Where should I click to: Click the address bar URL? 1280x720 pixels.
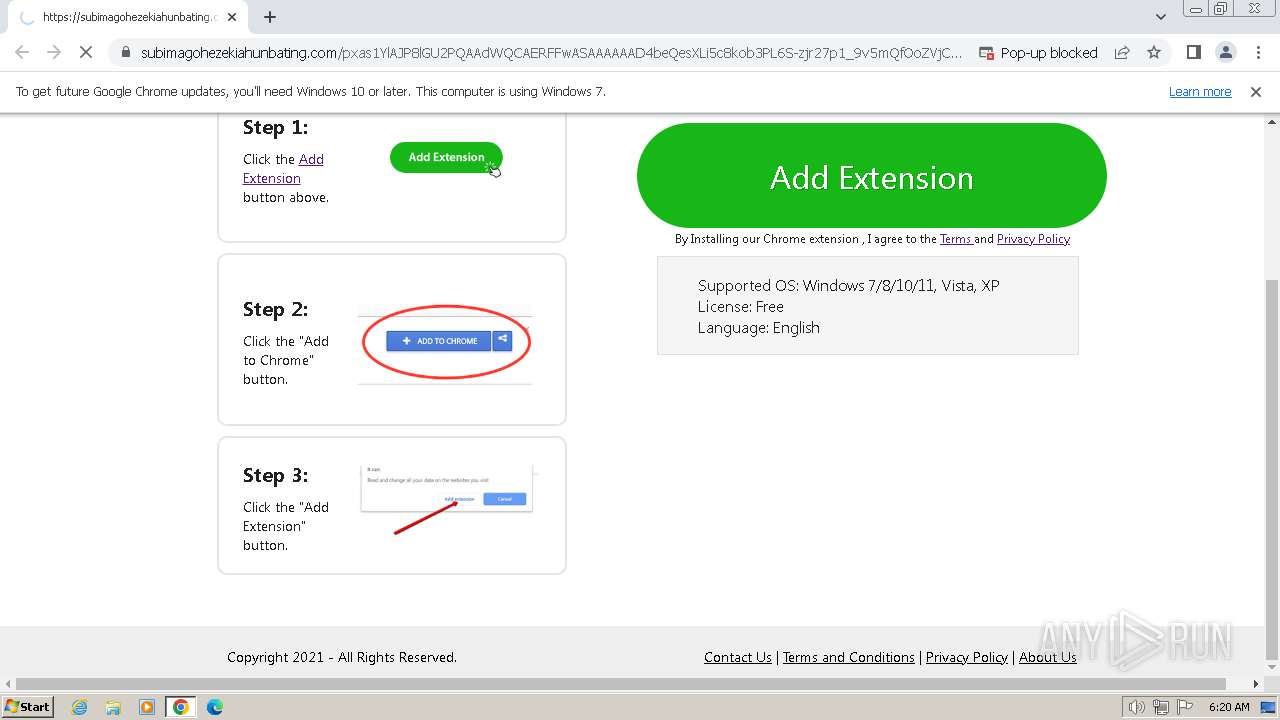(x=551, y=52)
